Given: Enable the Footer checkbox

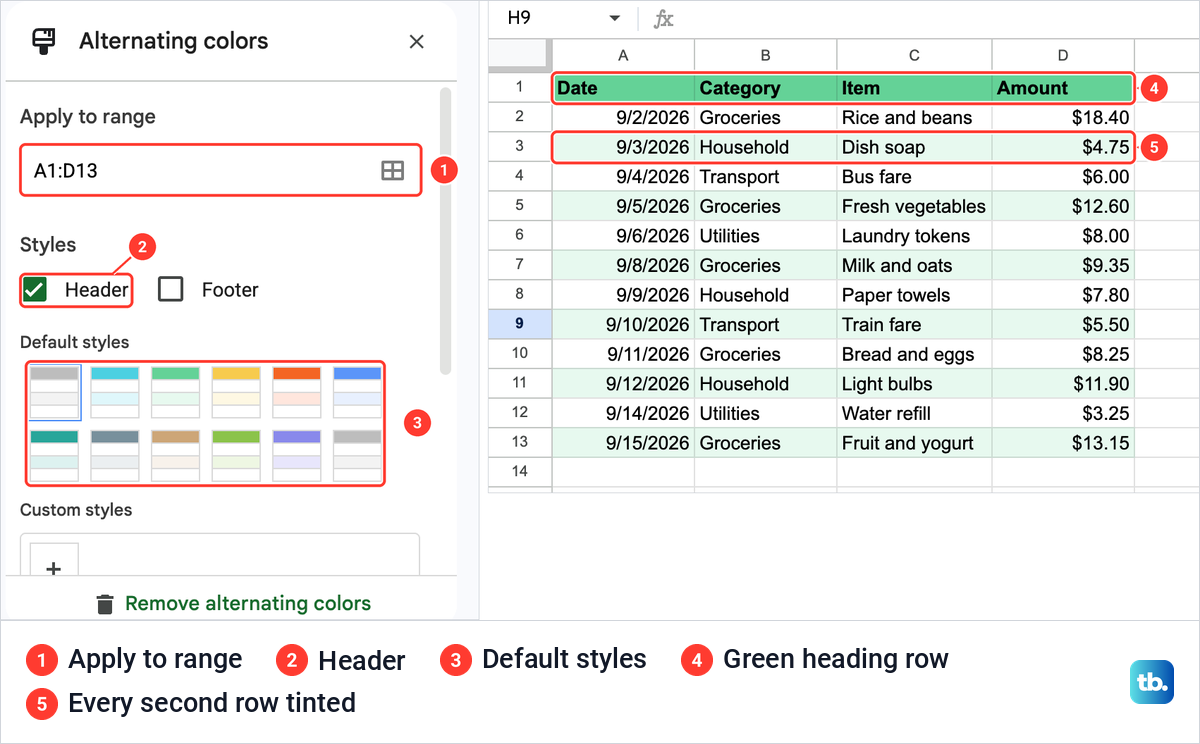Looking at the screenshot, I should tap(171, 290).
